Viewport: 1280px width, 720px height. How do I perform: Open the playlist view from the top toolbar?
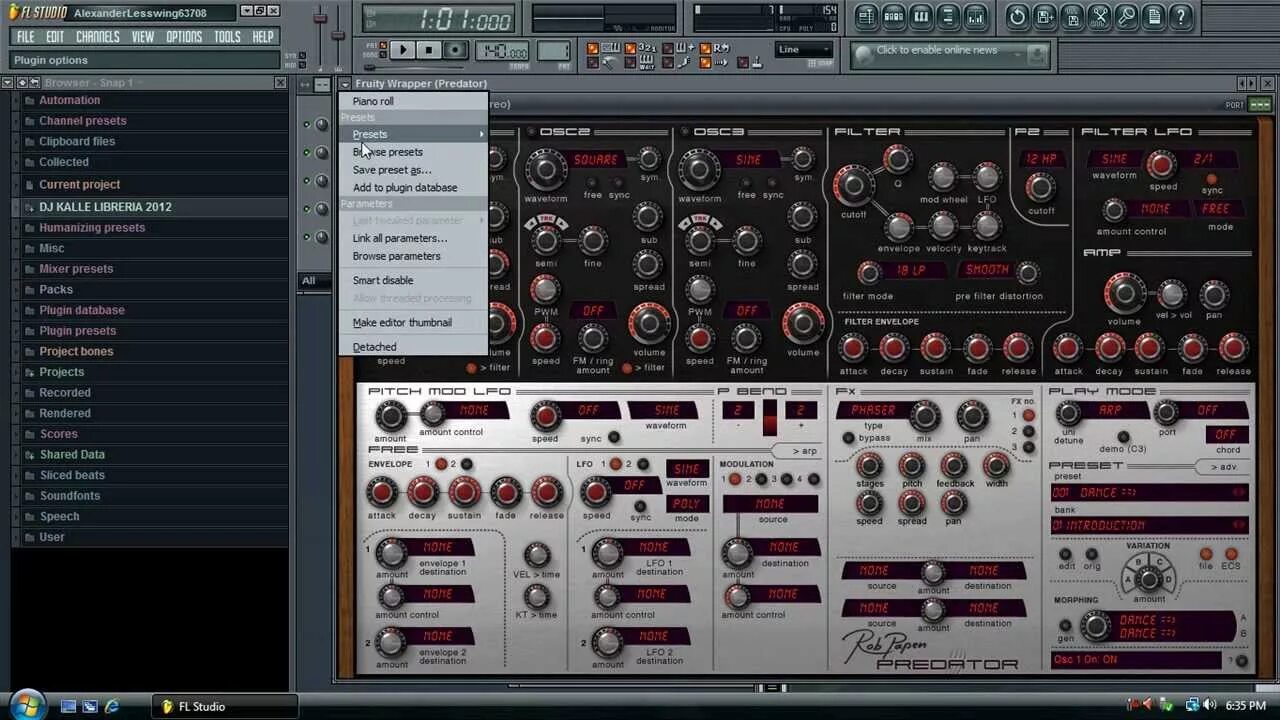coord(866,16)
